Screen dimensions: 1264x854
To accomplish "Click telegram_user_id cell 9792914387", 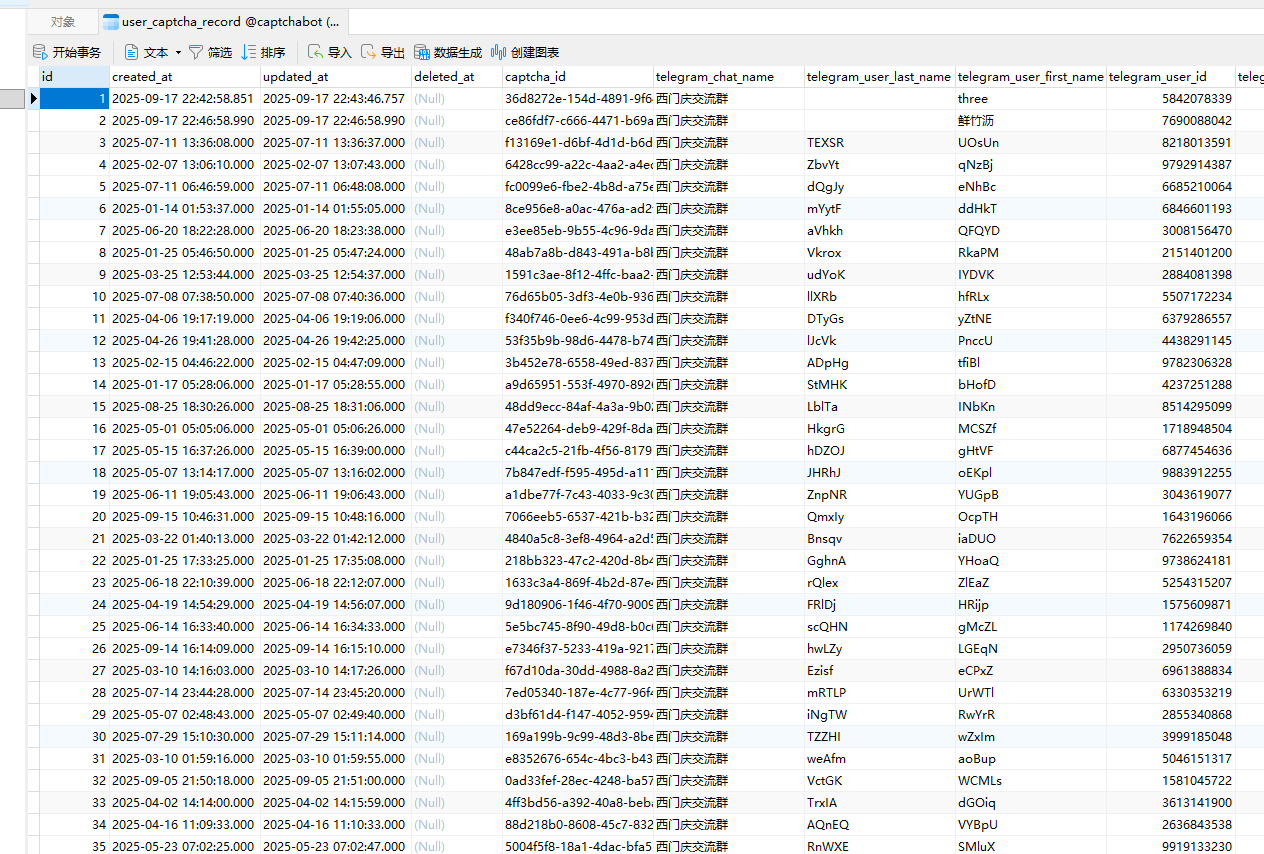I will [1171, 164].
